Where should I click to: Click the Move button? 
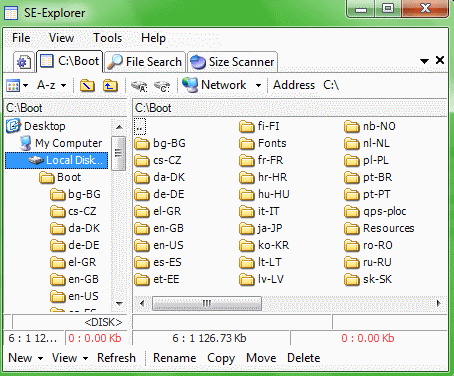(261, 358)
